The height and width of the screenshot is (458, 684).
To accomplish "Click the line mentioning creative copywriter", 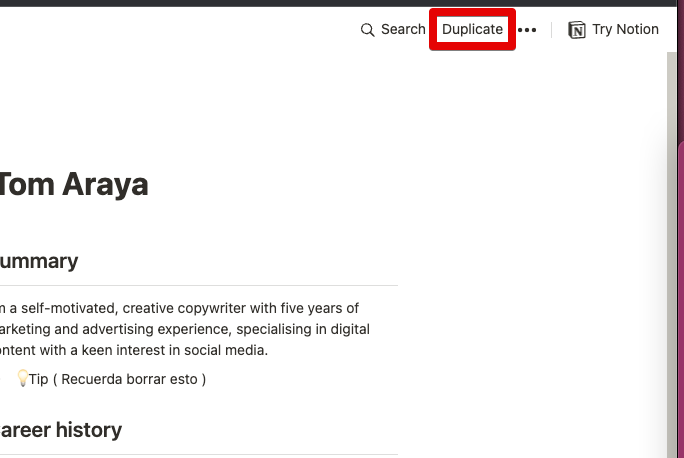I will point(179,308).
